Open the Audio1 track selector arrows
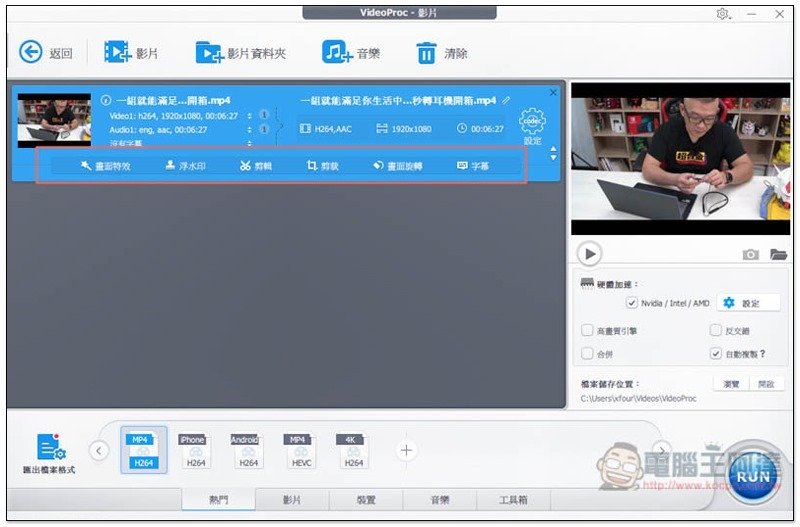The height and width of the screenshot is (527, 800). [249, 130]
